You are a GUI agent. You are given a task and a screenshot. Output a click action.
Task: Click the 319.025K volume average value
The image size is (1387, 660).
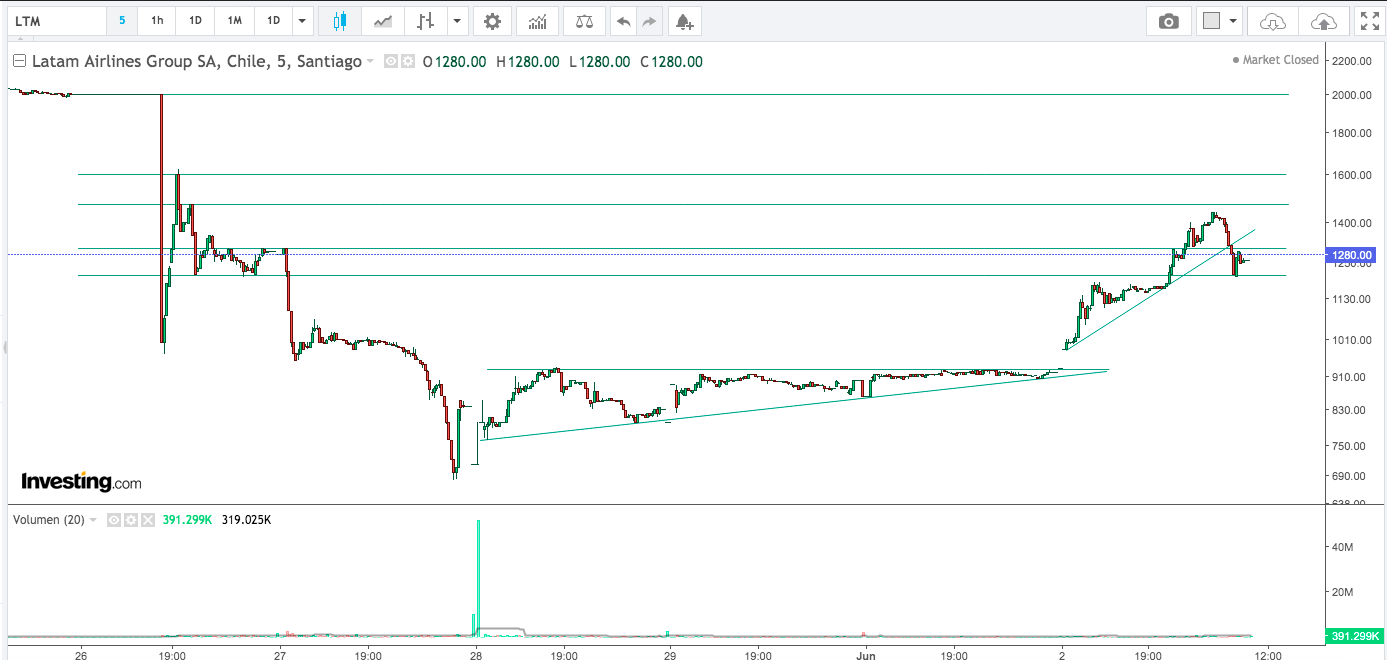(x=247, y=520)
